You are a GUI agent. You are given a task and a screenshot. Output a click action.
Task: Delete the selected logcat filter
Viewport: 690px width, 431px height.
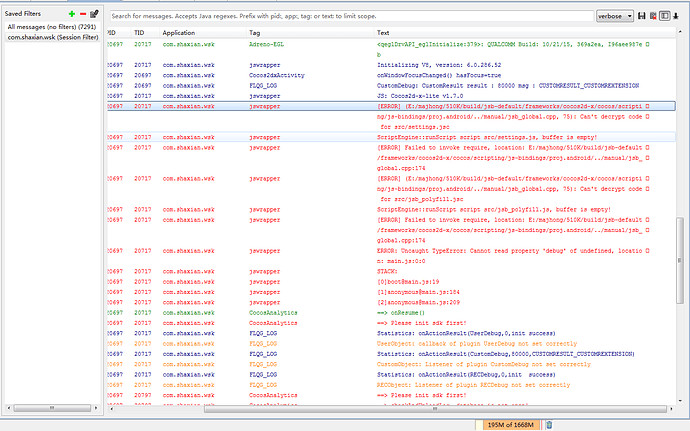[x=82, y=13]
